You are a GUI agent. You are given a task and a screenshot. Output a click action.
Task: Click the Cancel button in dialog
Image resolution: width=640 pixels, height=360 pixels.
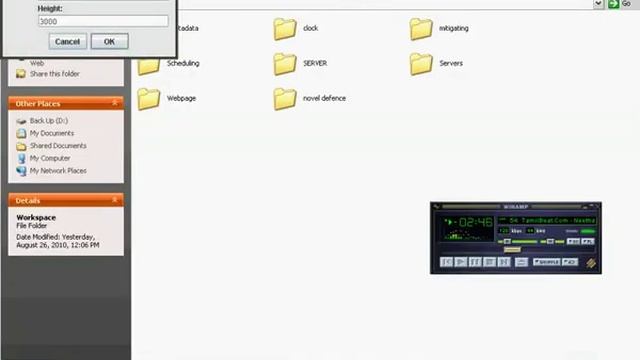[x=68, y=42]
